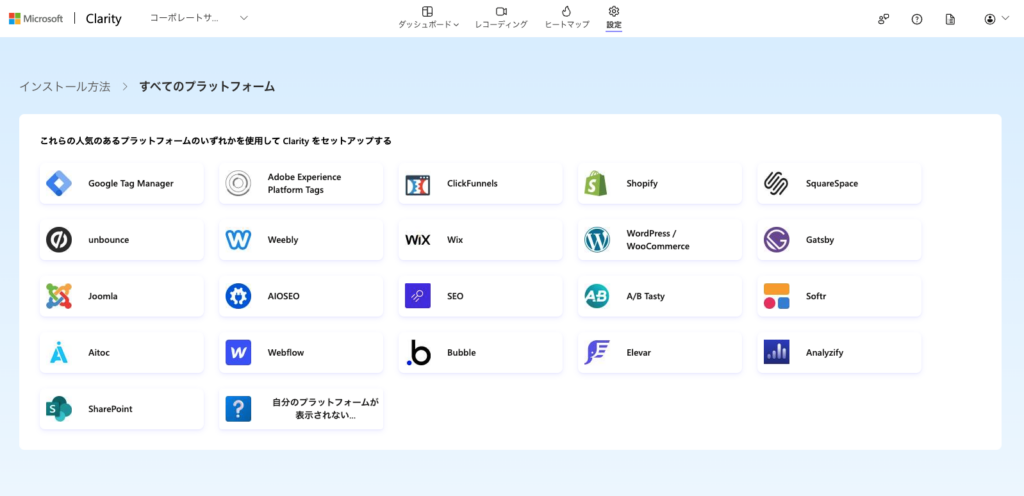Click the Microsoft logo
Image resolution: width=1024 pixels, height=496 pixels.
[x=36, y=18]
